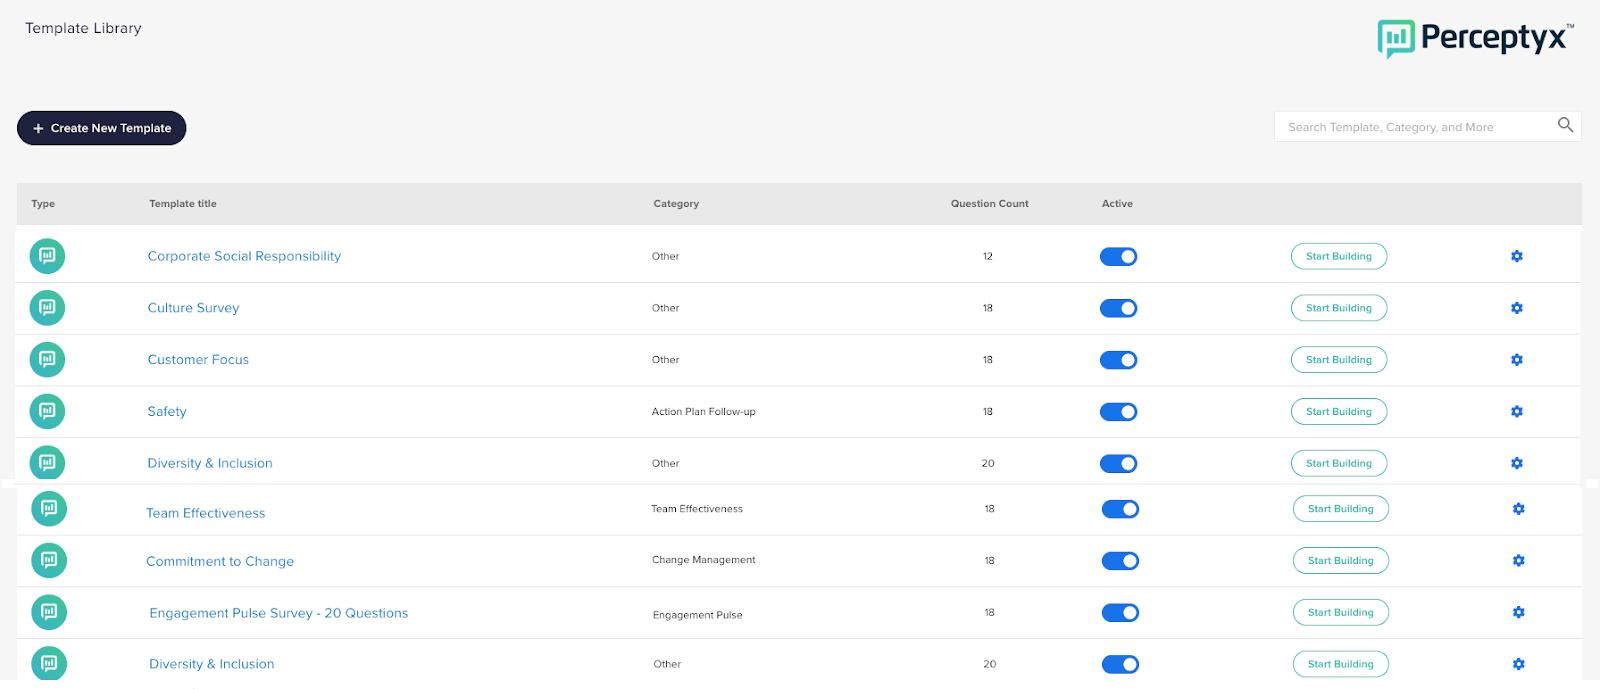The width and height of the screenshot is (1600, 689).
Task: Click question count 18 in Commitment to Change row
Action: 990,561
